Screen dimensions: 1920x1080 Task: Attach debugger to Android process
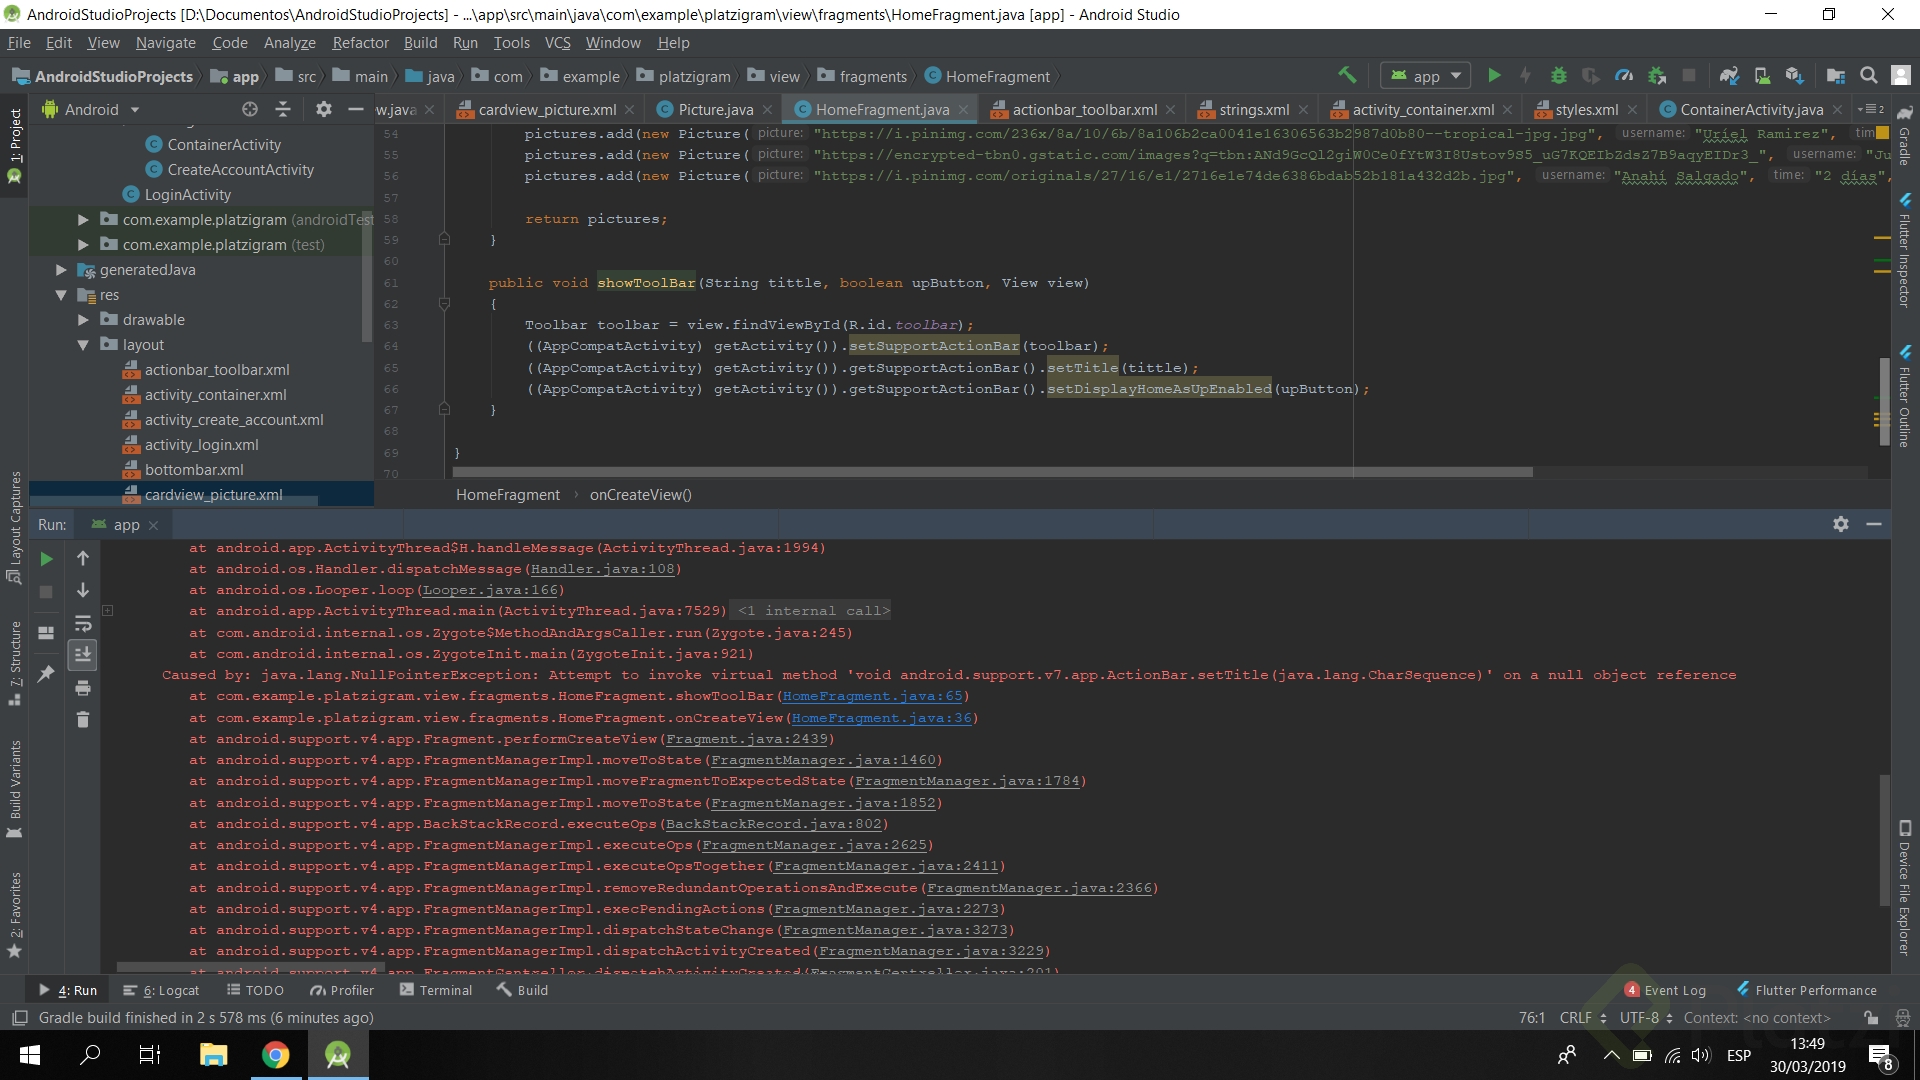pos(1657,75)
